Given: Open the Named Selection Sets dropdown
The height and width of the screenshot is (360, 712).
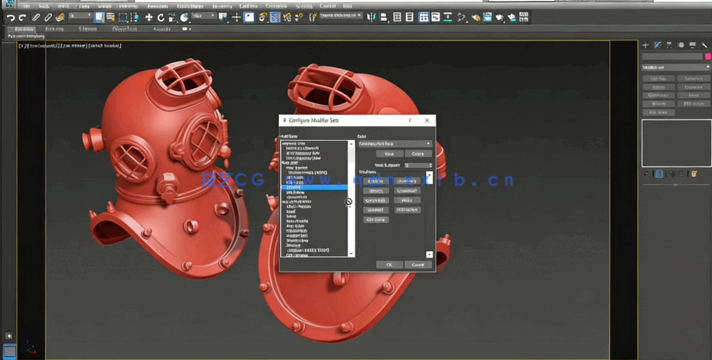Looking at the screenshot, I should tap(341, 16).
